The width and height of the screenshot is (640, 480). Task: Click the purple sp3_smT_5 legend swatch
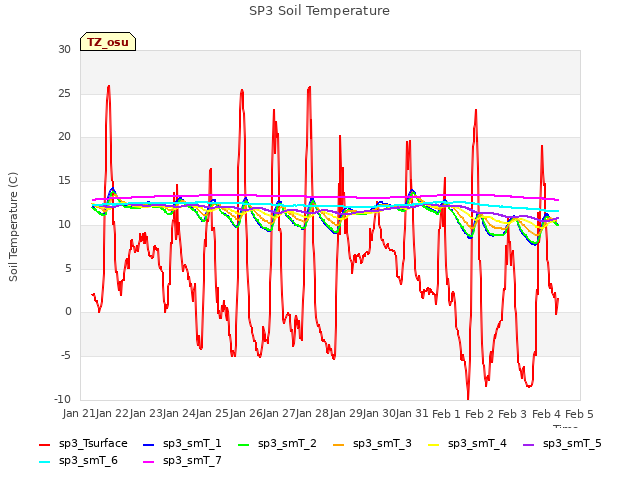pos(529,444)
